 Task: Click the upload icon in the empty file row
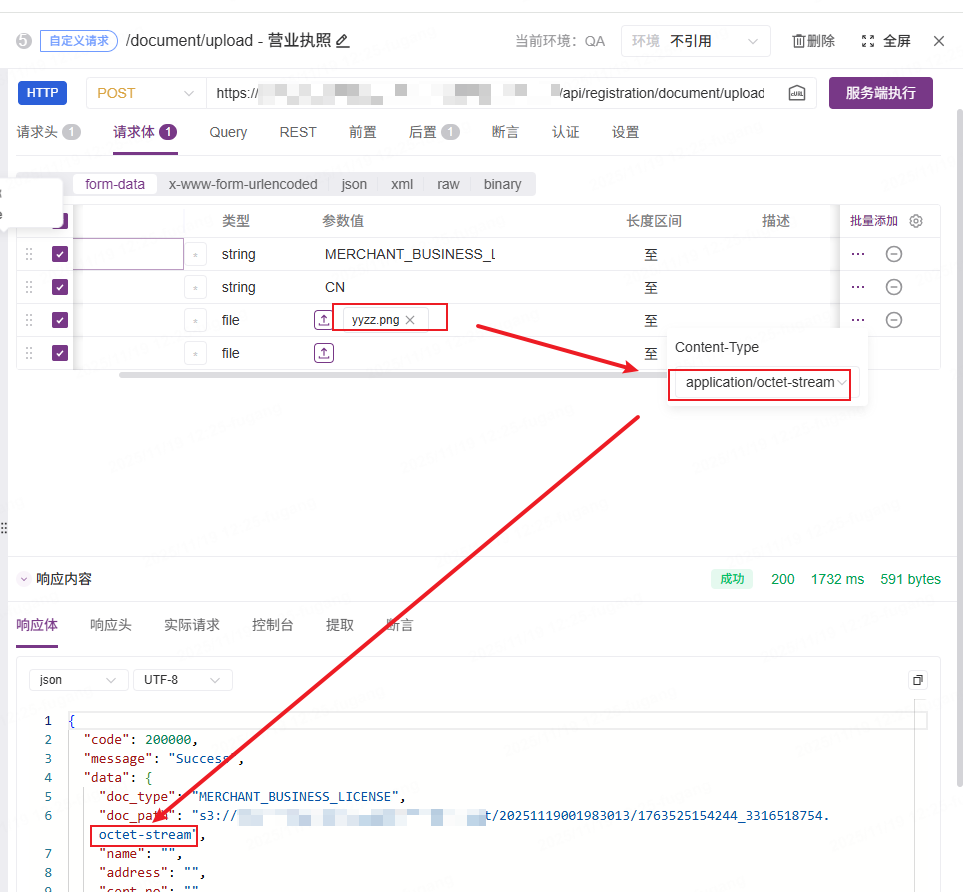click(324, 353)
